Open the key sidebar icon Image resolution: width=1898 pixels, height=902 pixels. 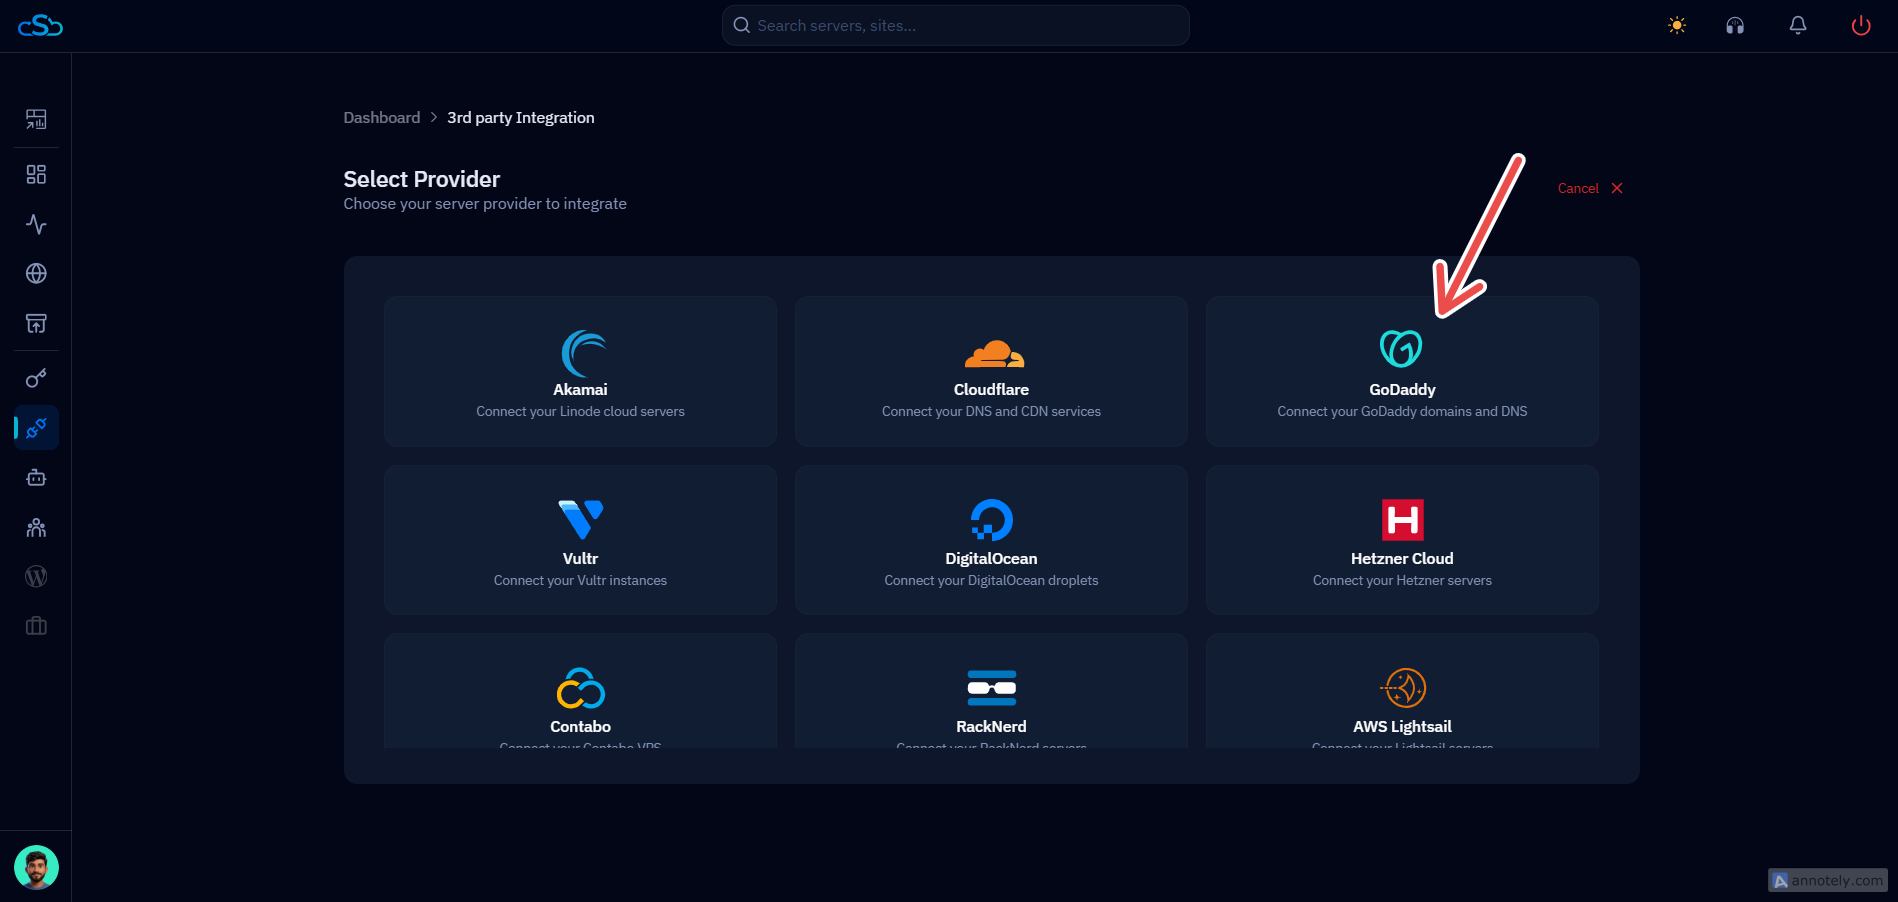(x=36, y=378)
